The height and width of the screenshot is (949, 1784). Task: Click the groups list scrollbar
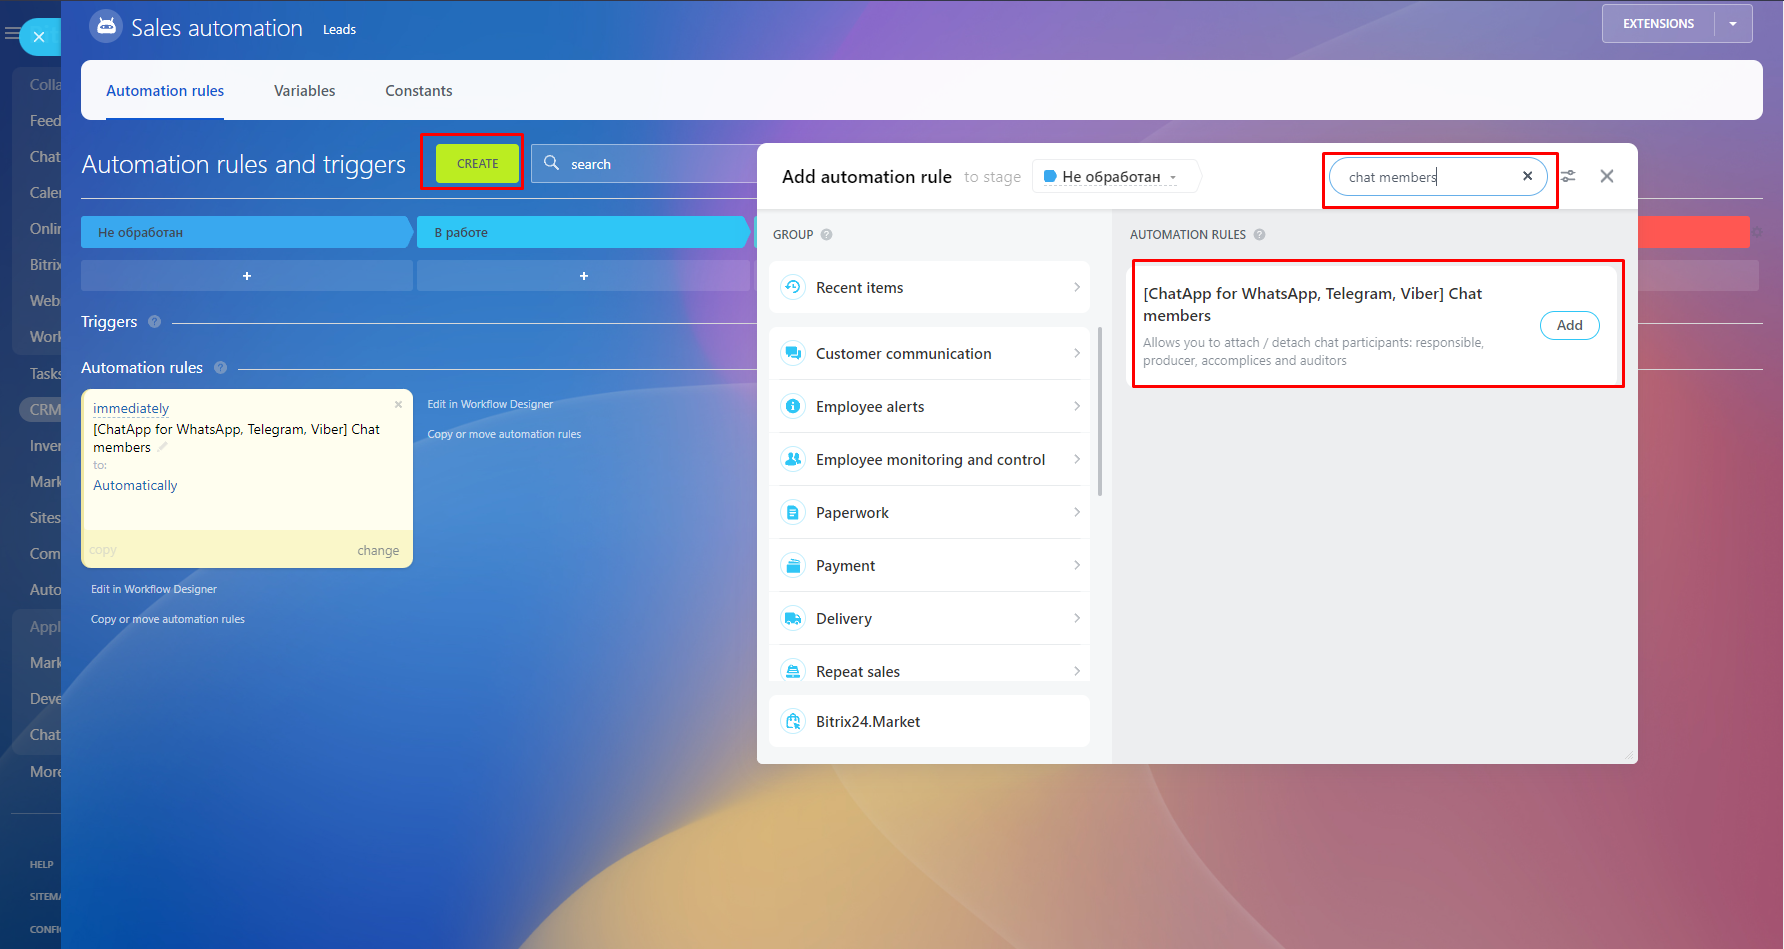(x=1100, y=410)
